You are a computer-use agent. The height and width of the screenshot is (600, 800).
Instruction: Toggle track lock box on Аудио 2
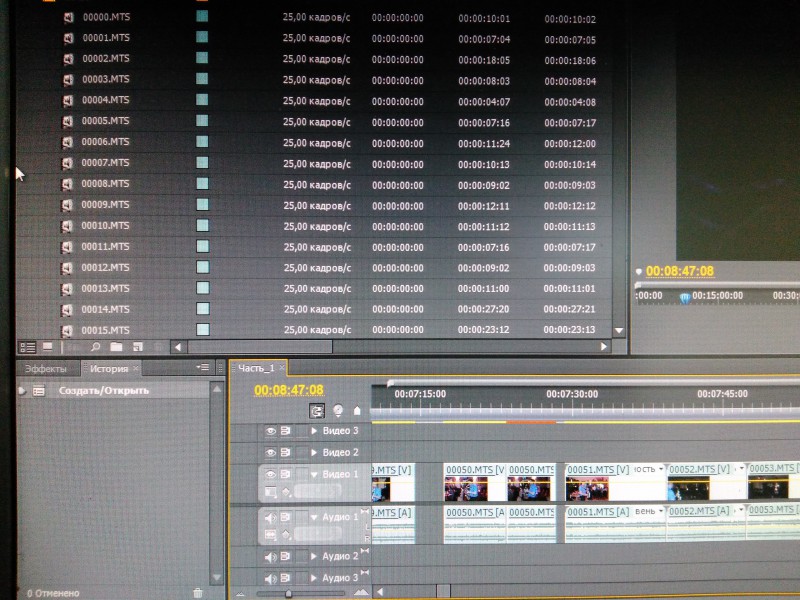point(302,556)
